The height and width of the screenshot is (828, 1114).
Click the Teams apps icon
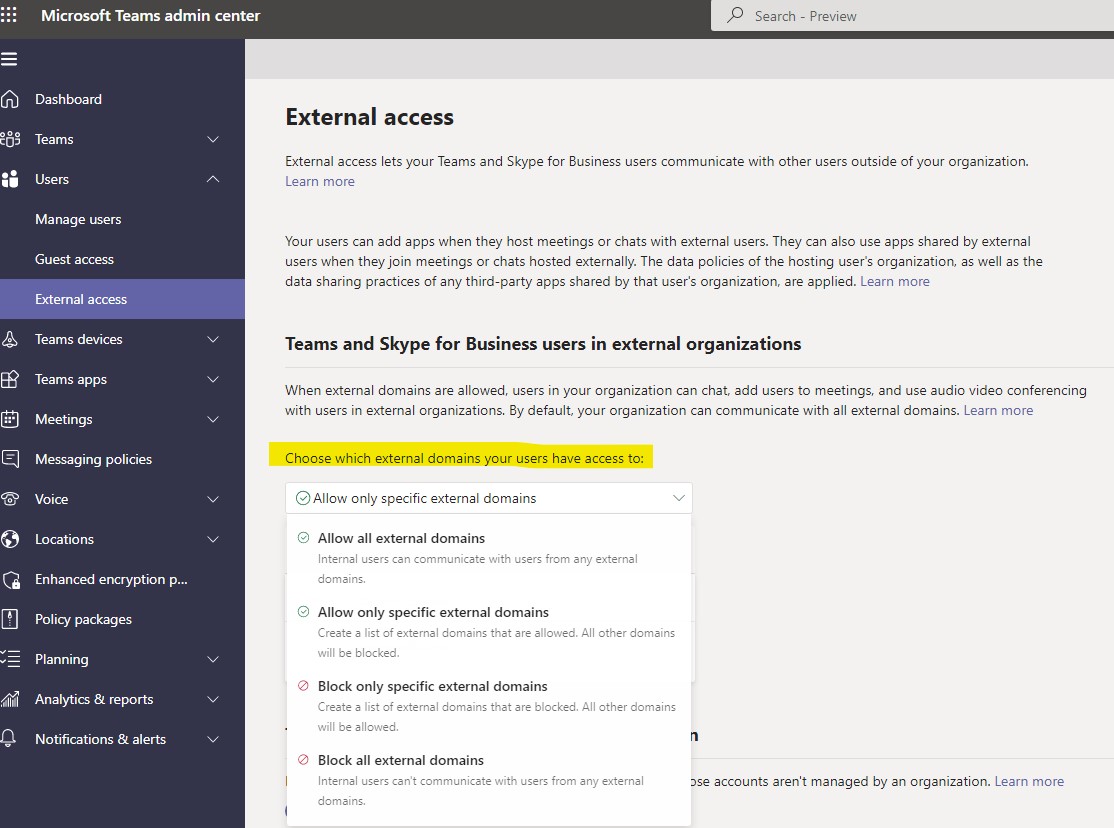[10, 380]
